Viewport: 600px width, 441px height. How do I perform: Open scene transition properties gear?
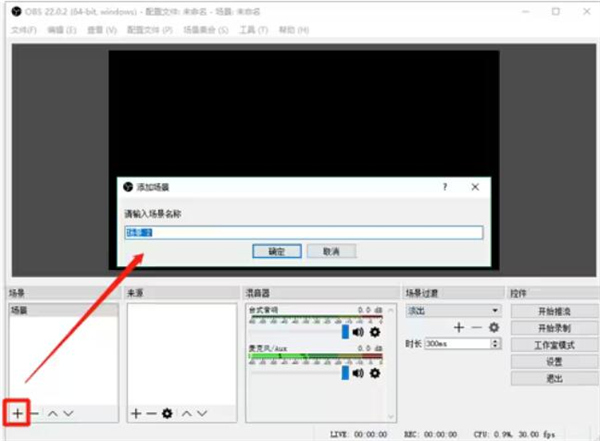[x=493, y=327]
